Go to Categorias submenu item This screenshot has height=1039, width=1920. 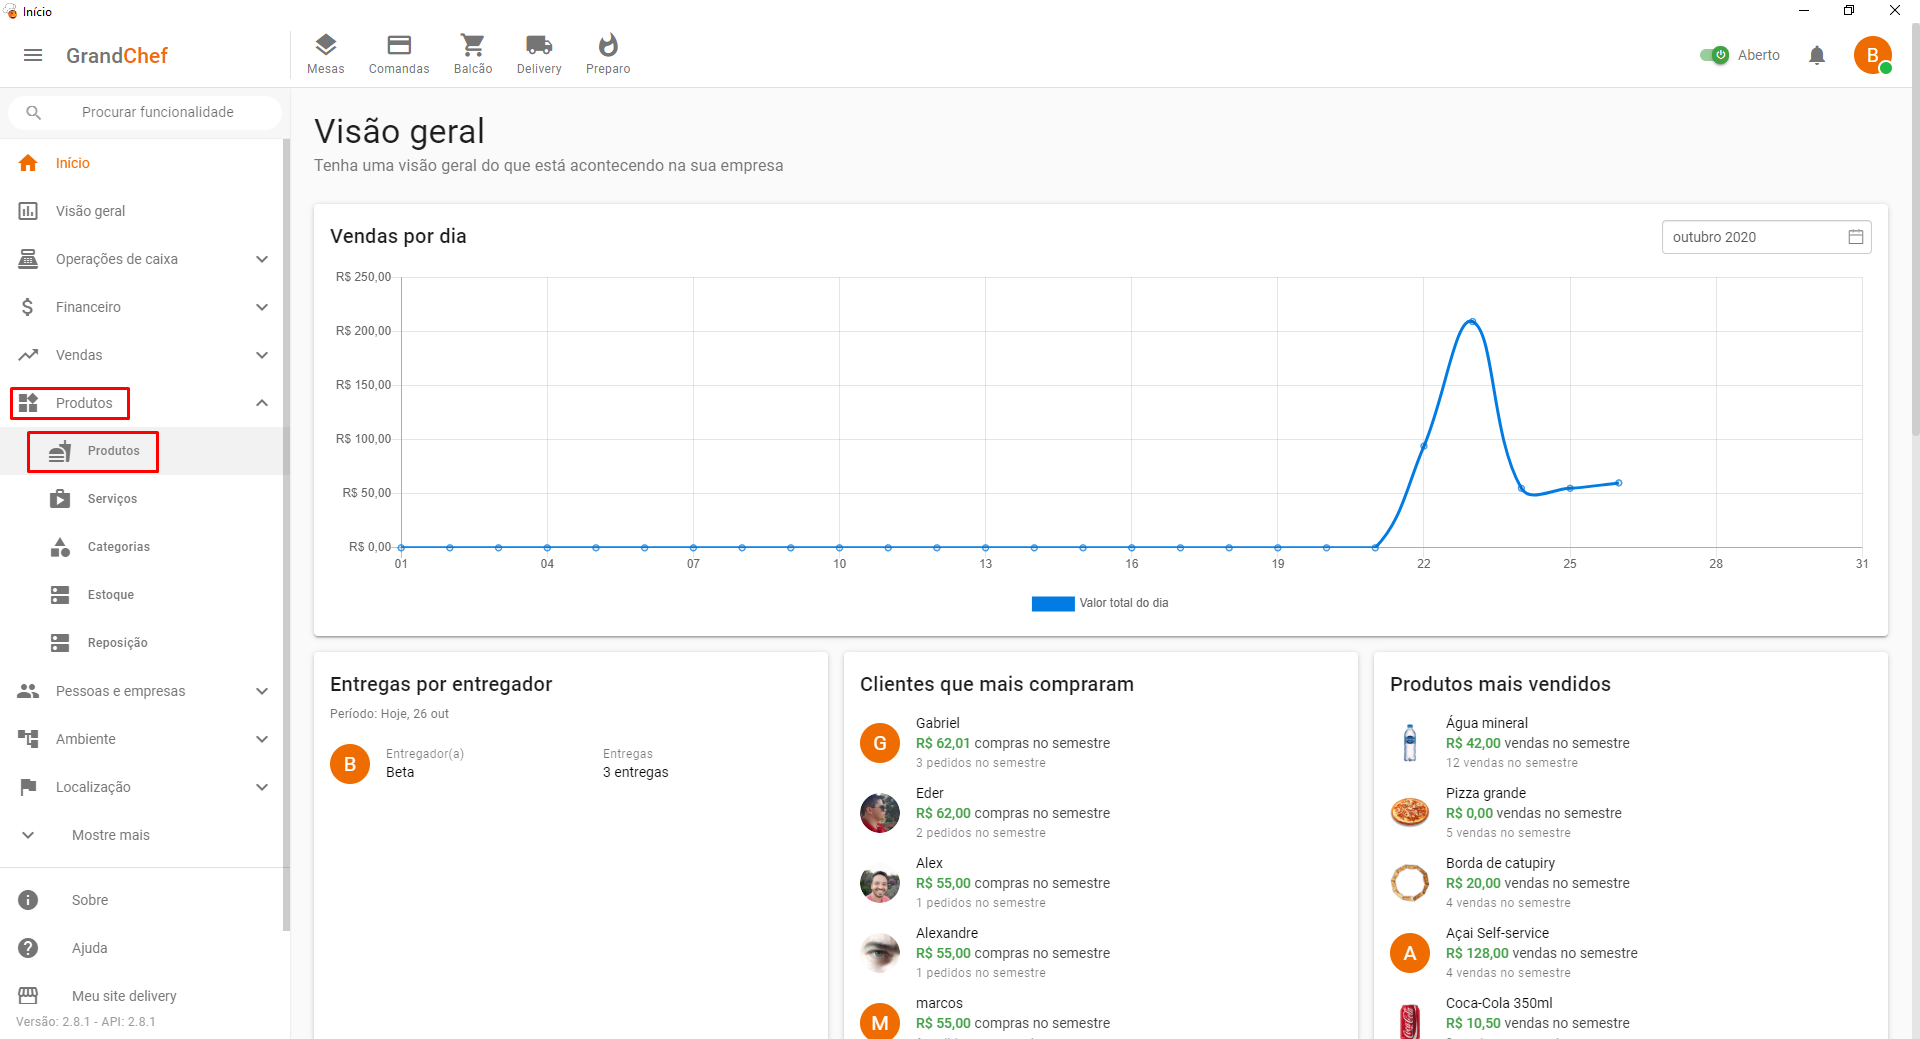click(118, 547)
